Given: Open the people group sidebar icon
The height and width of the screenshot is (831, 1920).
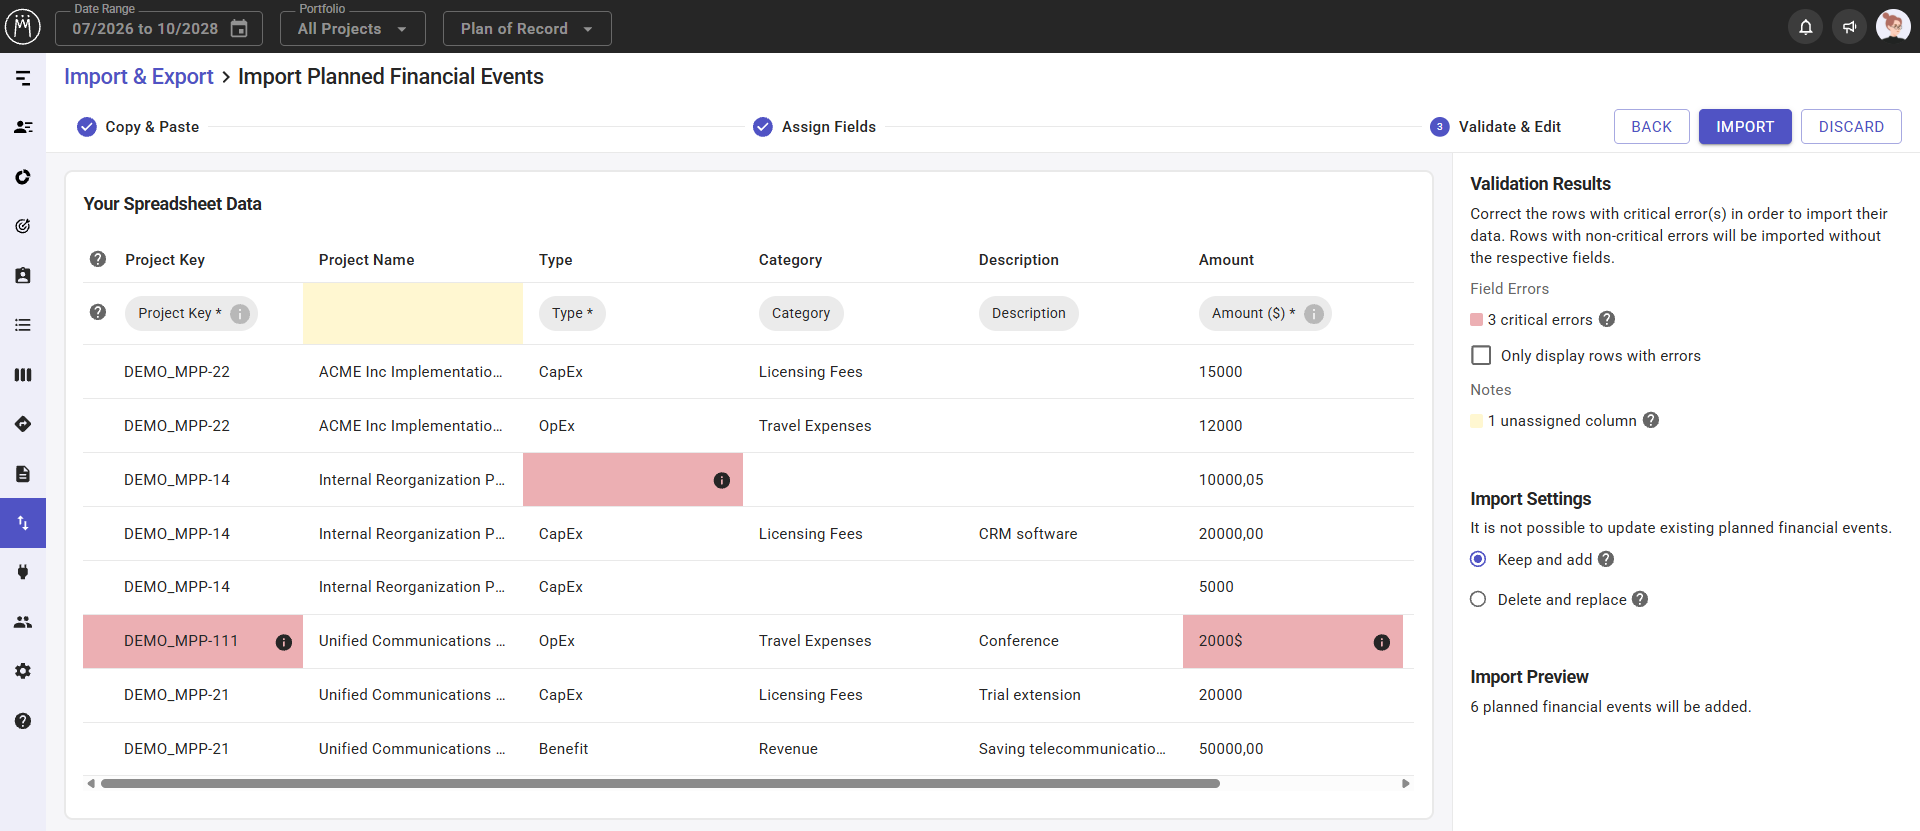Looking at the screenshot, I should 23,622.
